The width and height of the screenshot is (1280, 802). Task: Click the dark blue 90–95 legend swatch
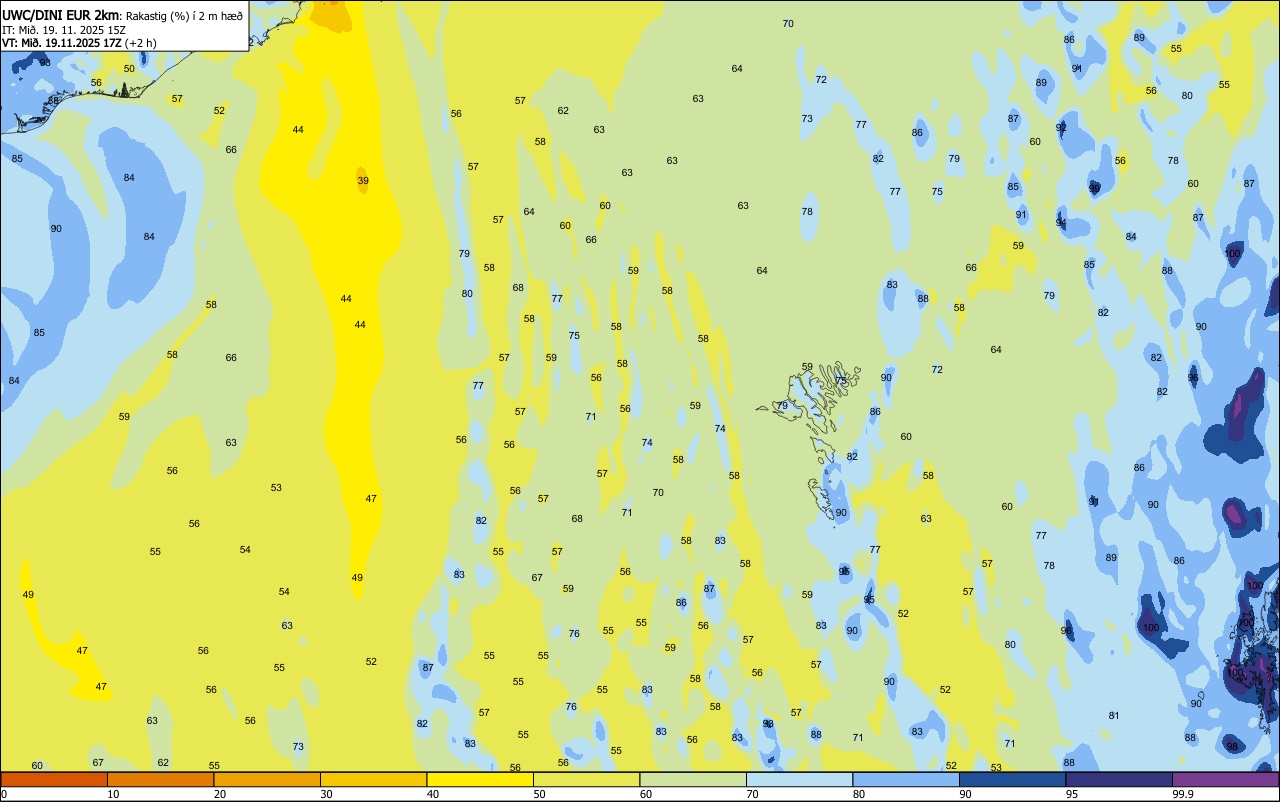coord(1012,779)
